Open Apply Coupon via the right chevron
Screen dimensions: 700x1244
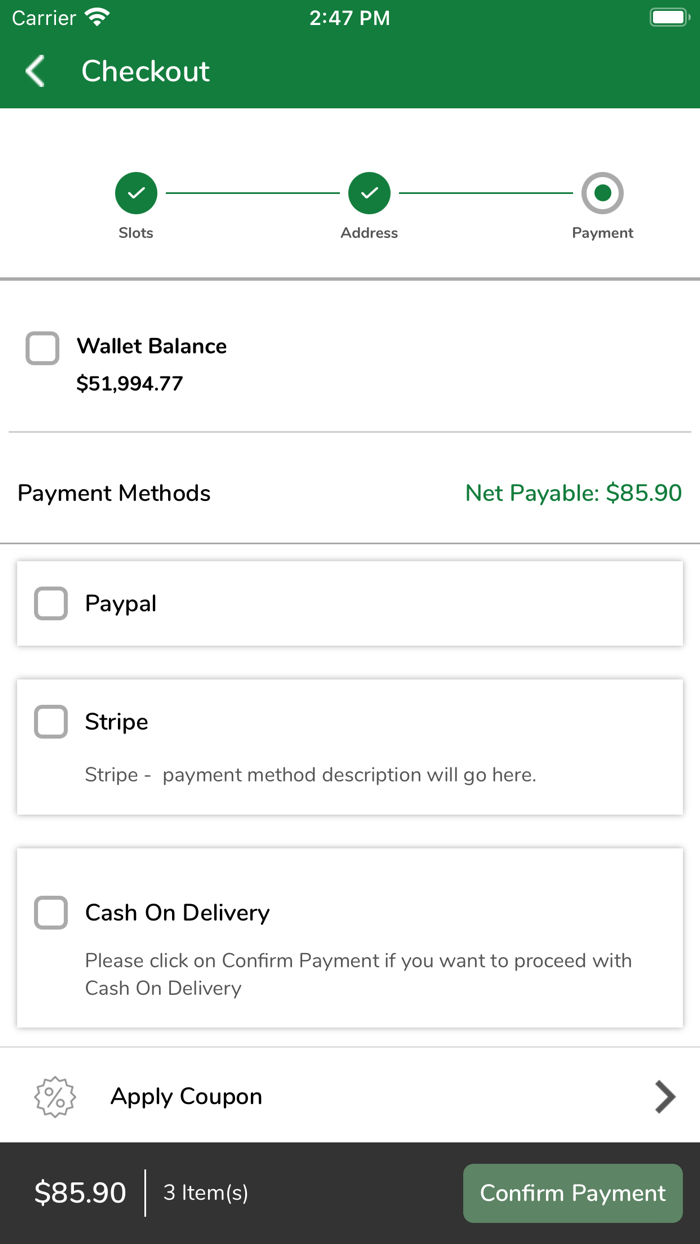(x=665, y=1097)
